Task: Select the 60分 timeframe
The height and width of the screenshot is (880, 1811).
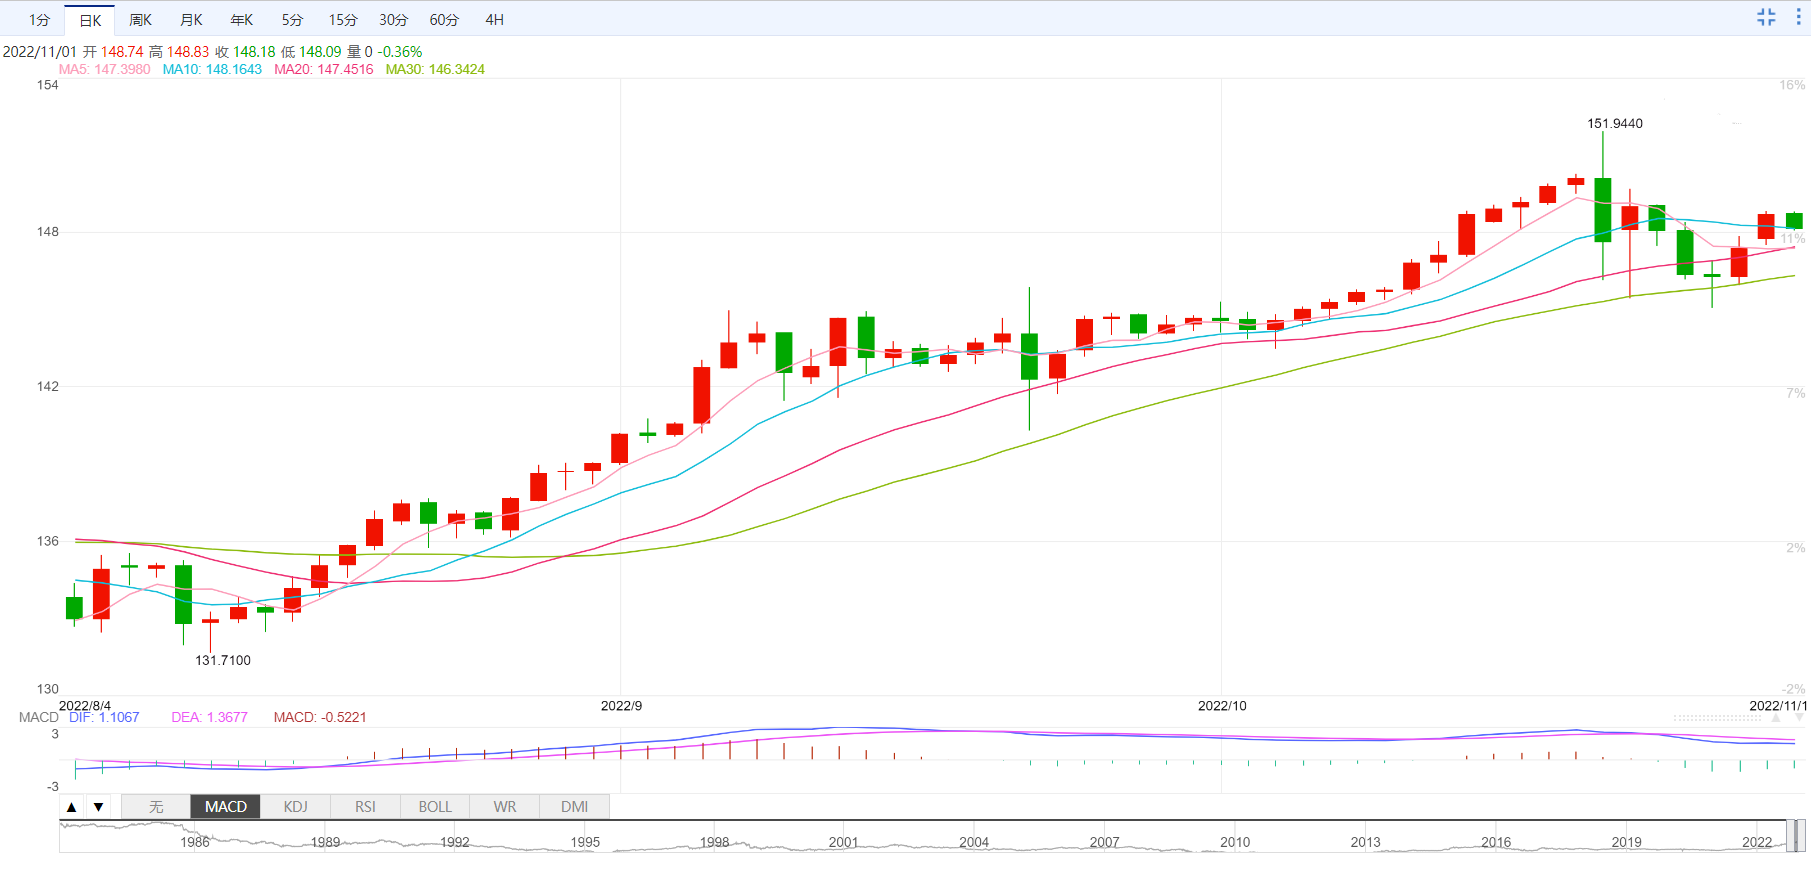Action: [x=444, y=20]
